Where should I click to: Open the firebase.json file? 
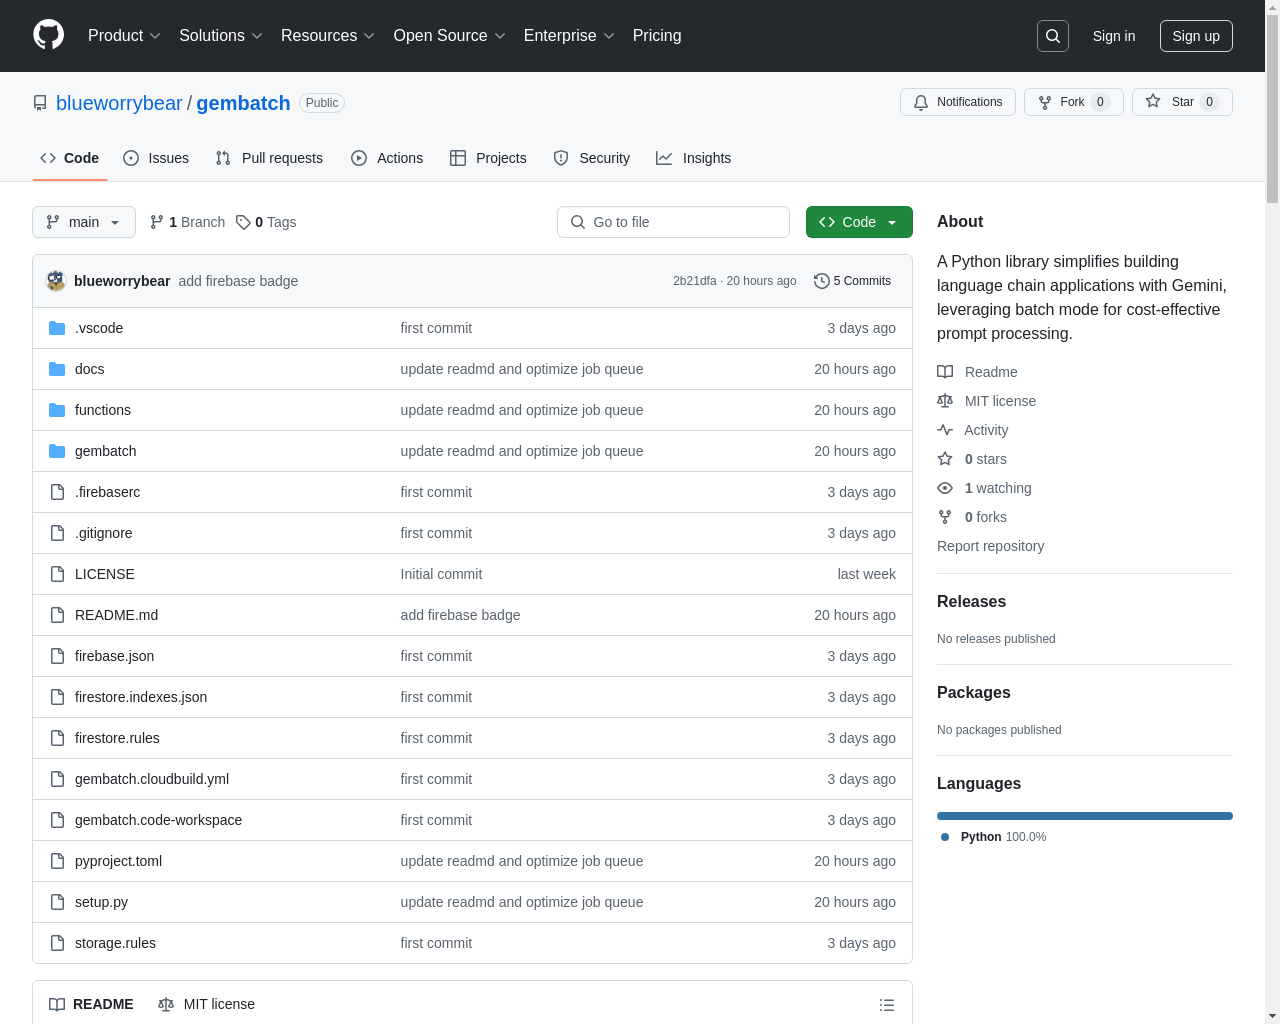tap(114, 656)
